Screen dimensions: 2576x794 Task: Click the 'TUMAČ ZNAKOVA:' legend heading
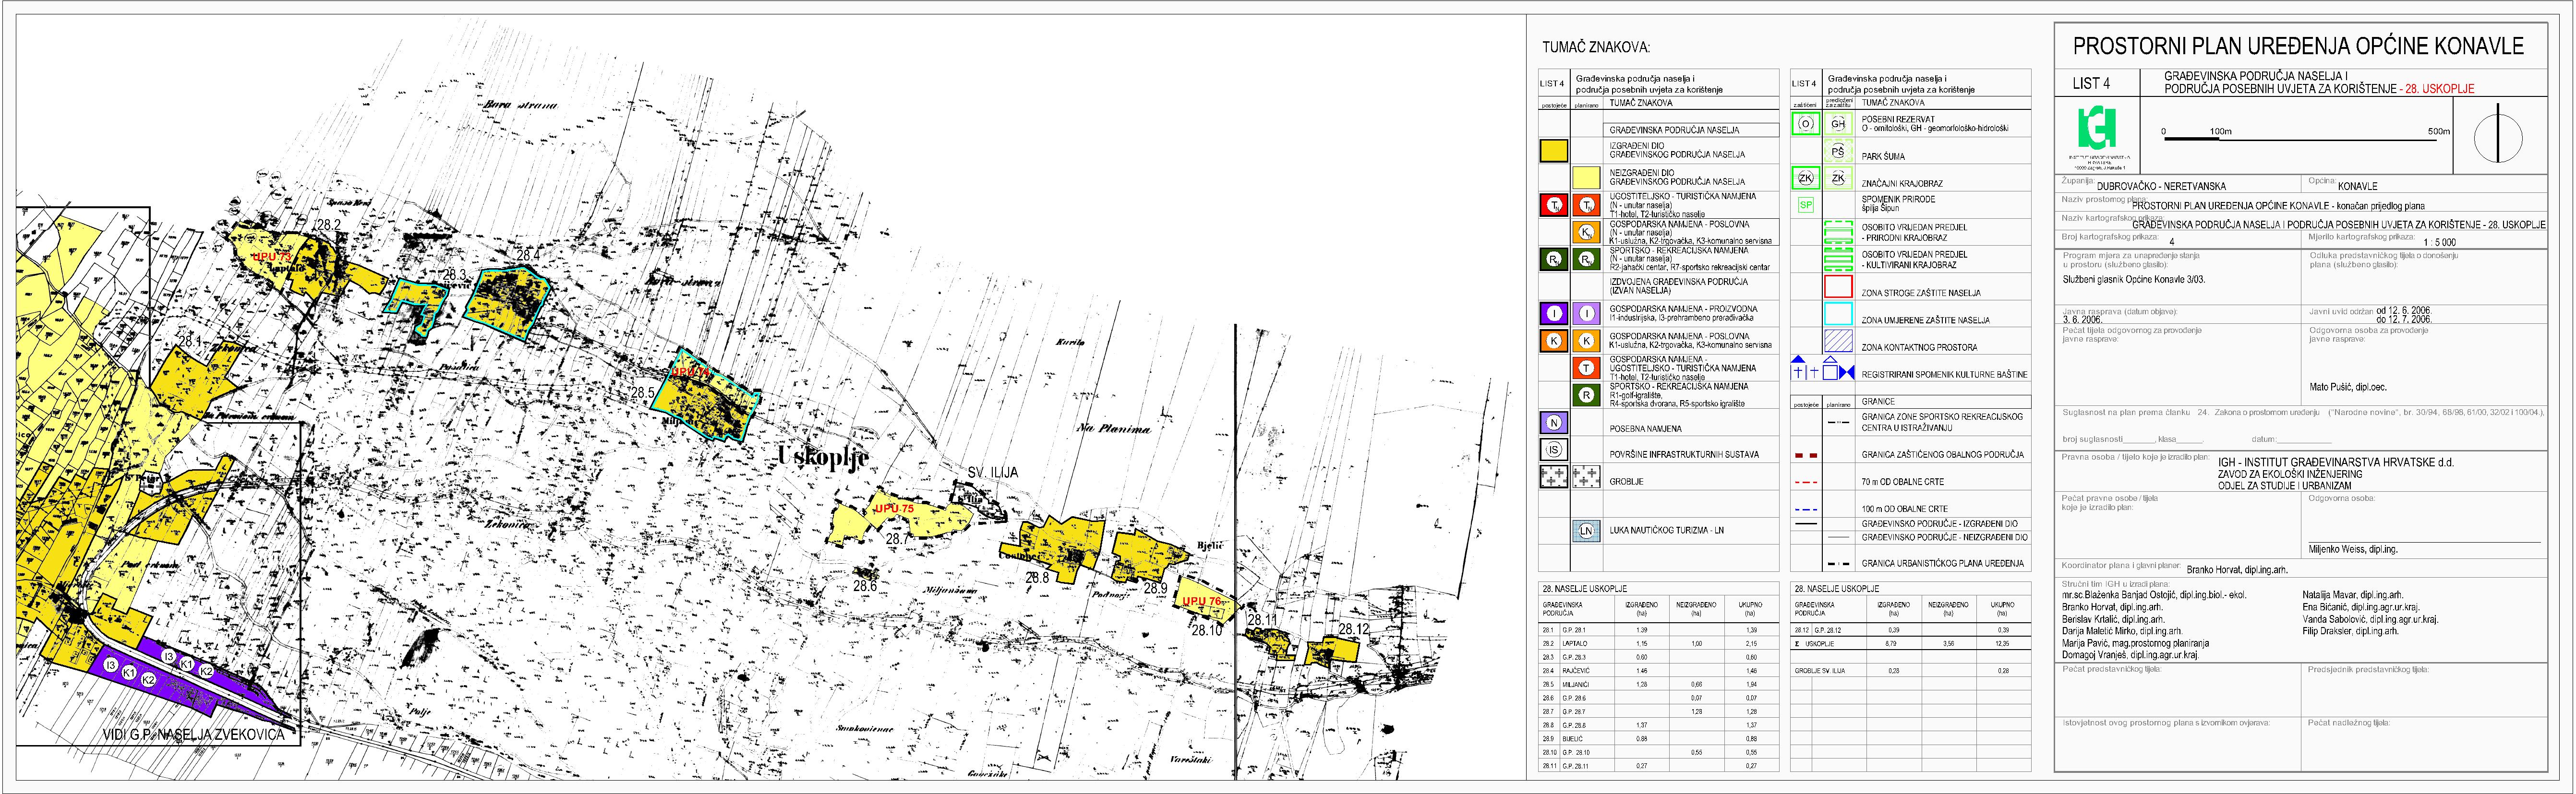(1596, 47)
